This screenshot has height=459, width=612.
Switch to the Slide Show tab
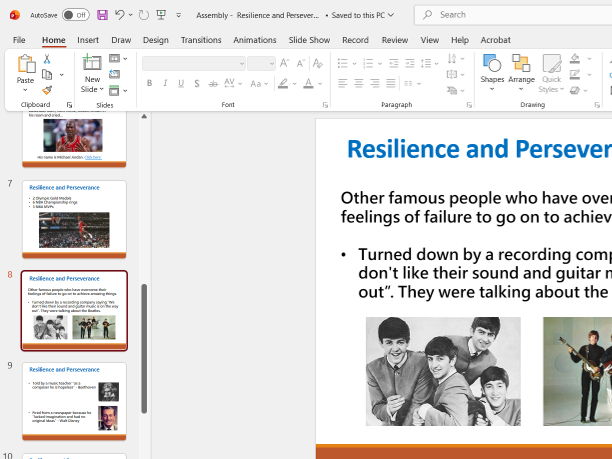click(x=309, y=40)
